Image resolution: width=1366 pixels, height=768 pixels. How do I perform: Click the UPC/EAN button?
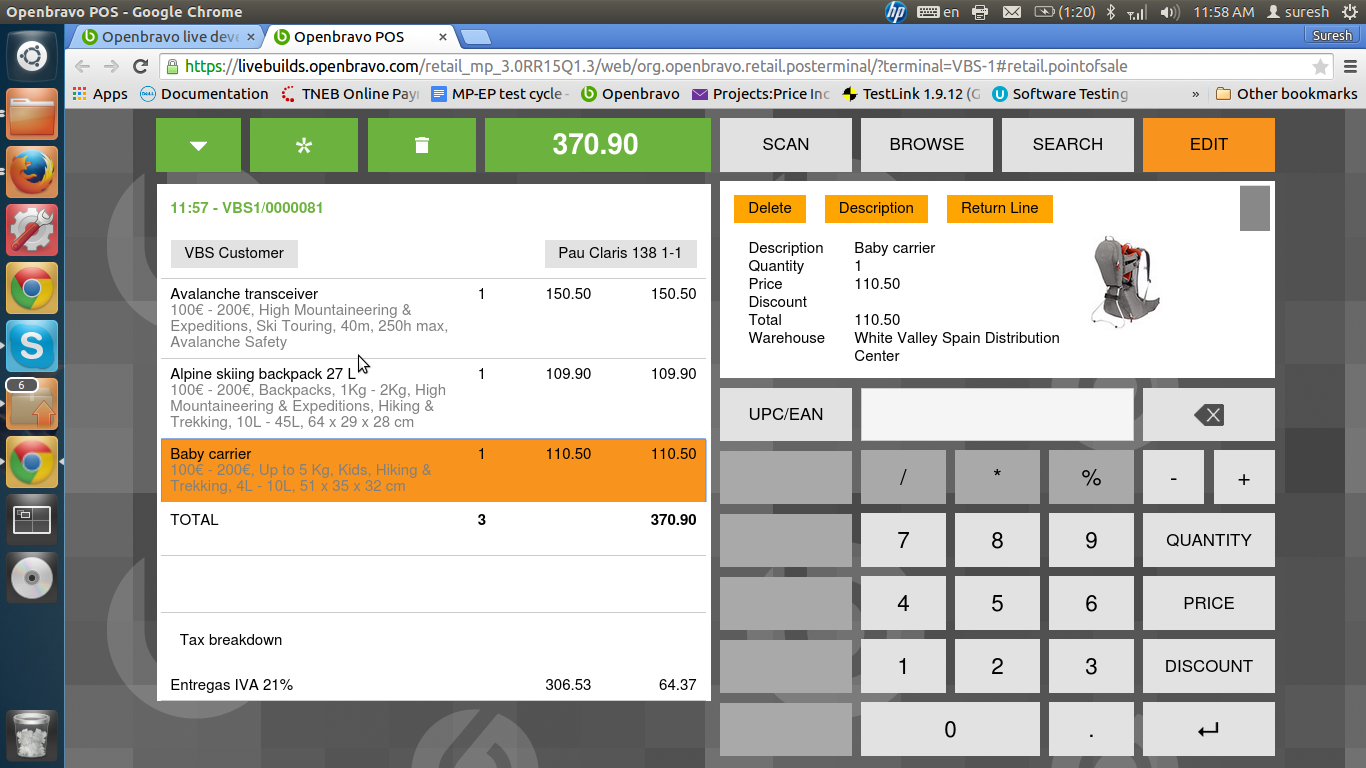(786, 414)
